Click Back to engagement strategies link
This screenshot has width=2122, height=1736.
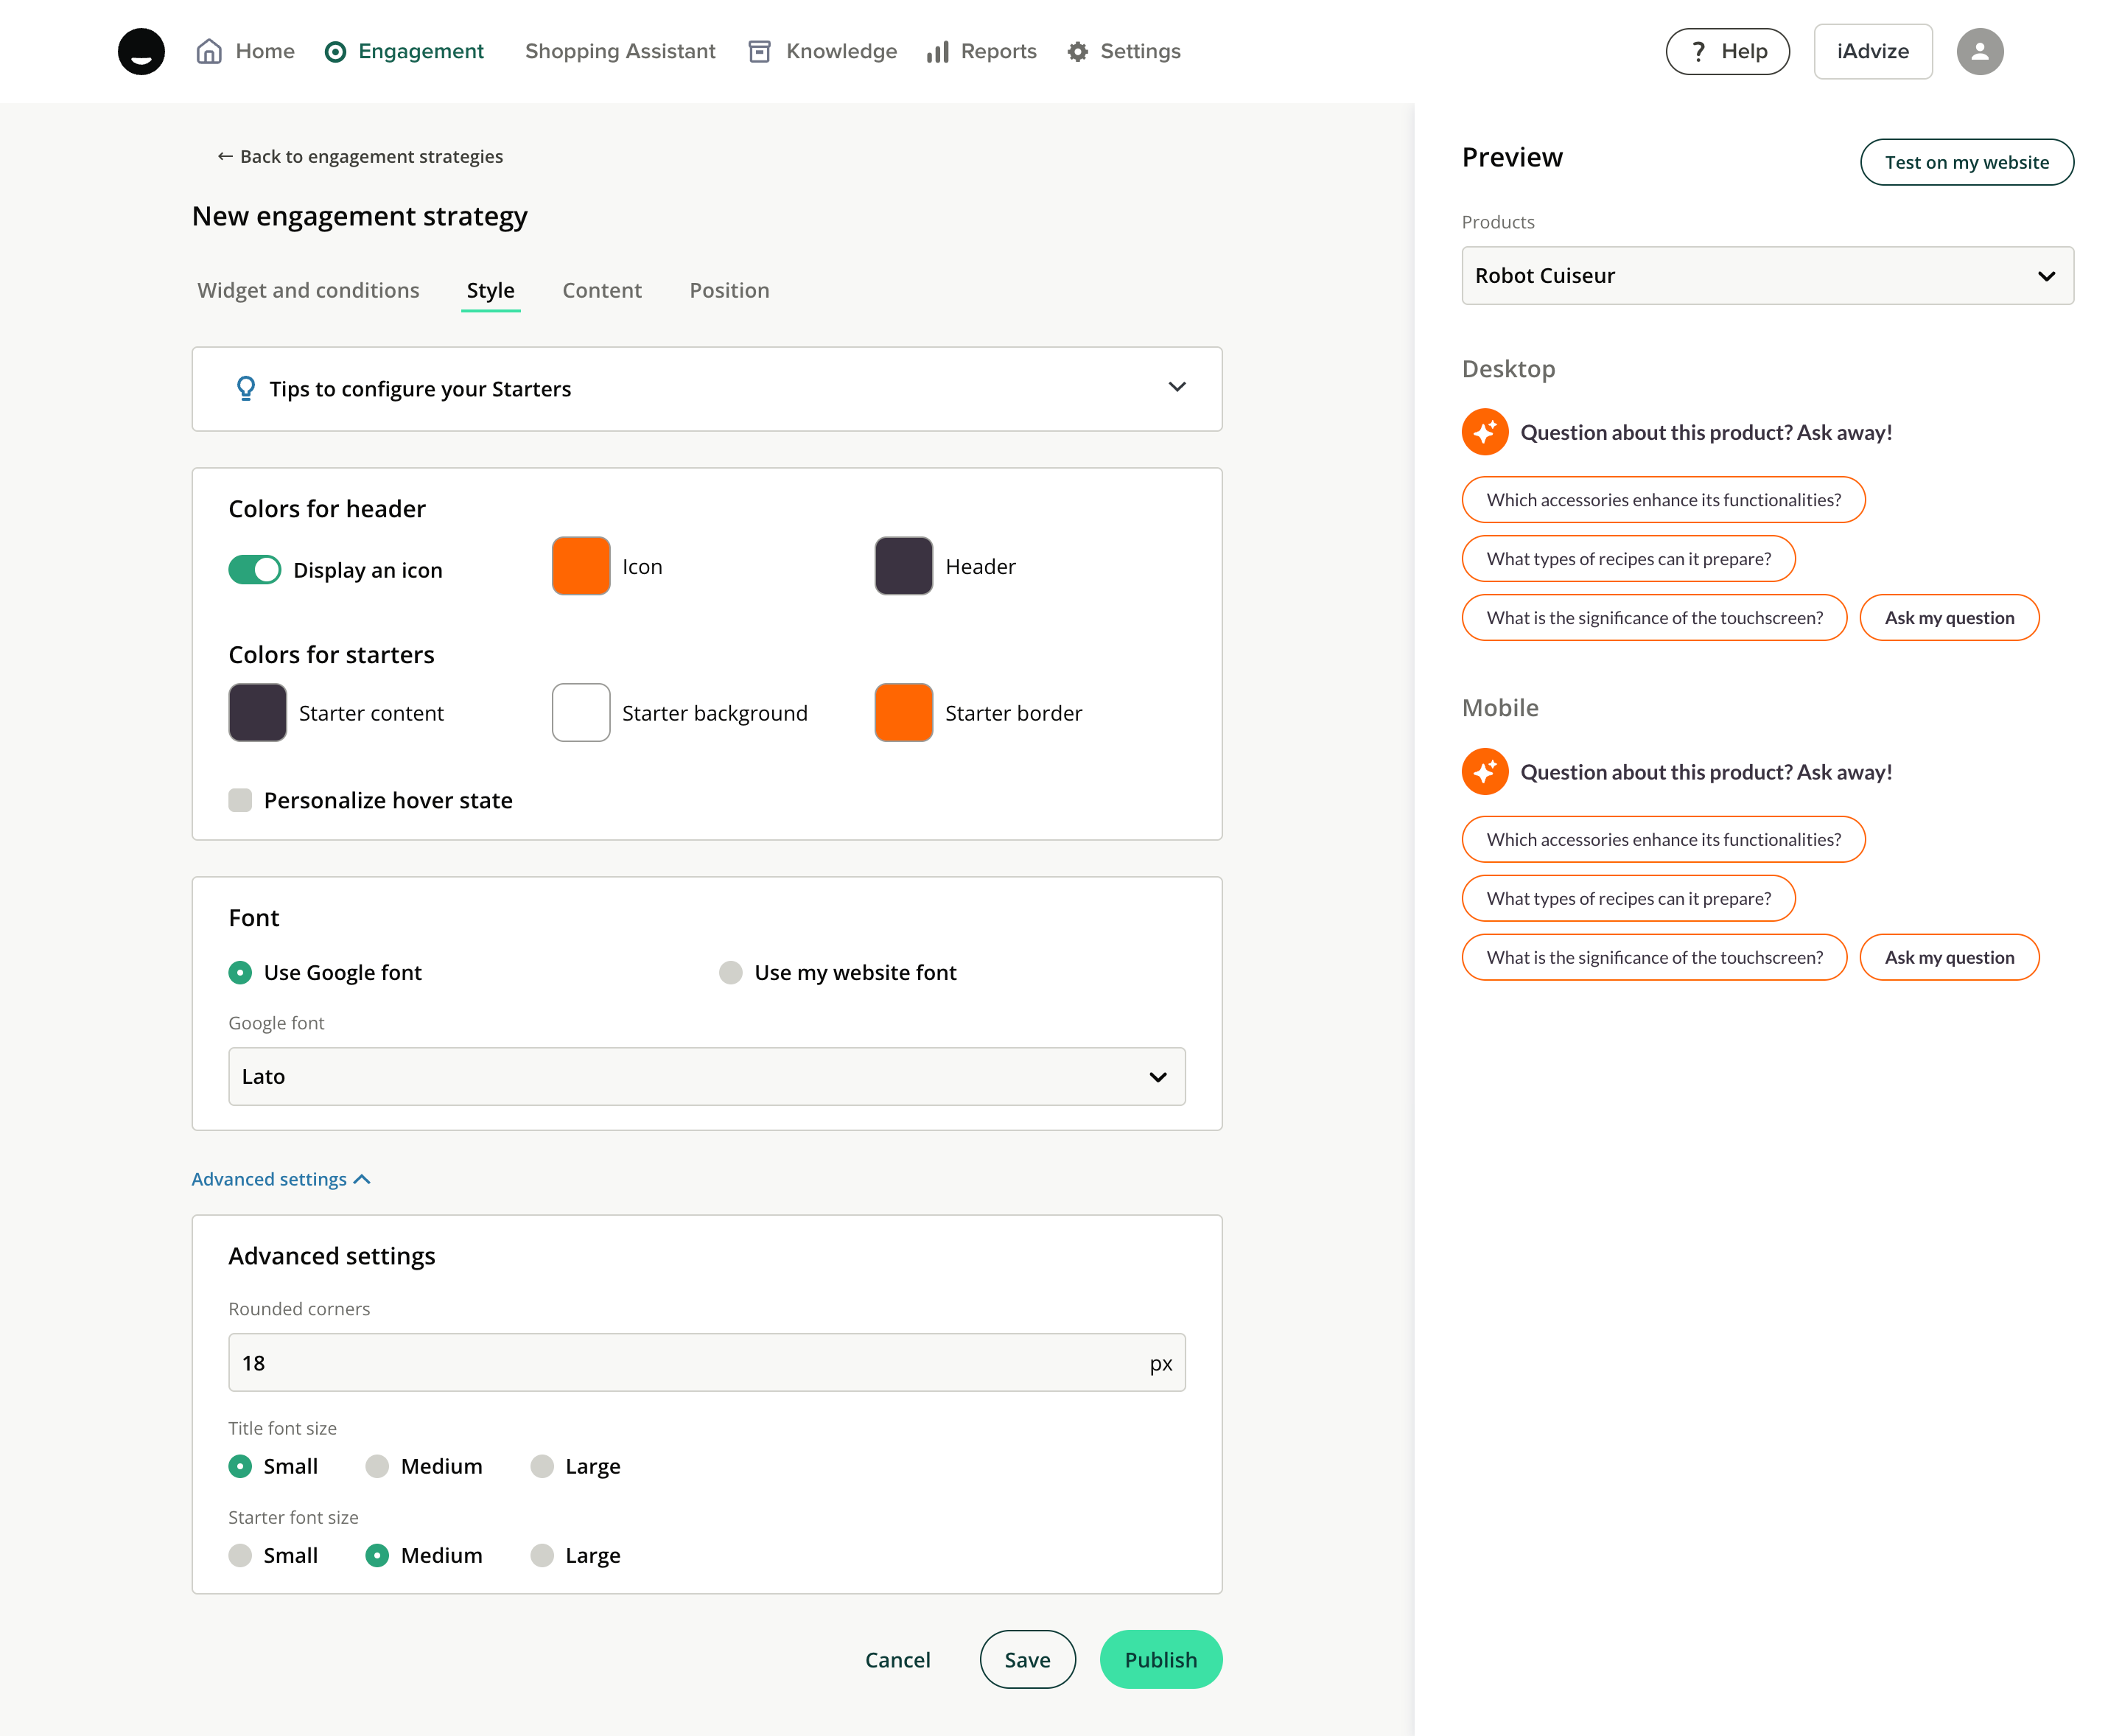360,157
